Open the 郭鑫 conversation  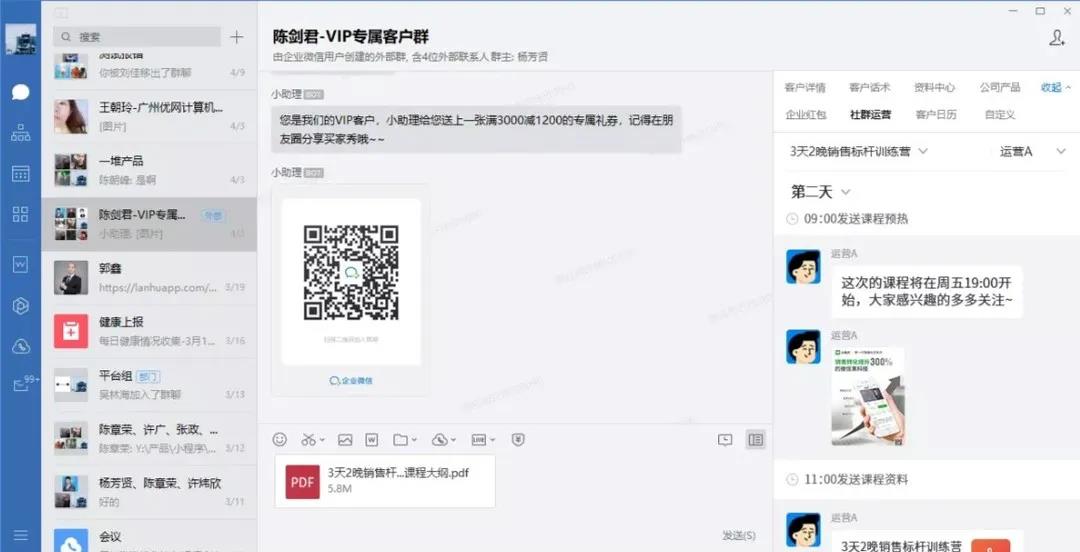click(x=150, y=277)
